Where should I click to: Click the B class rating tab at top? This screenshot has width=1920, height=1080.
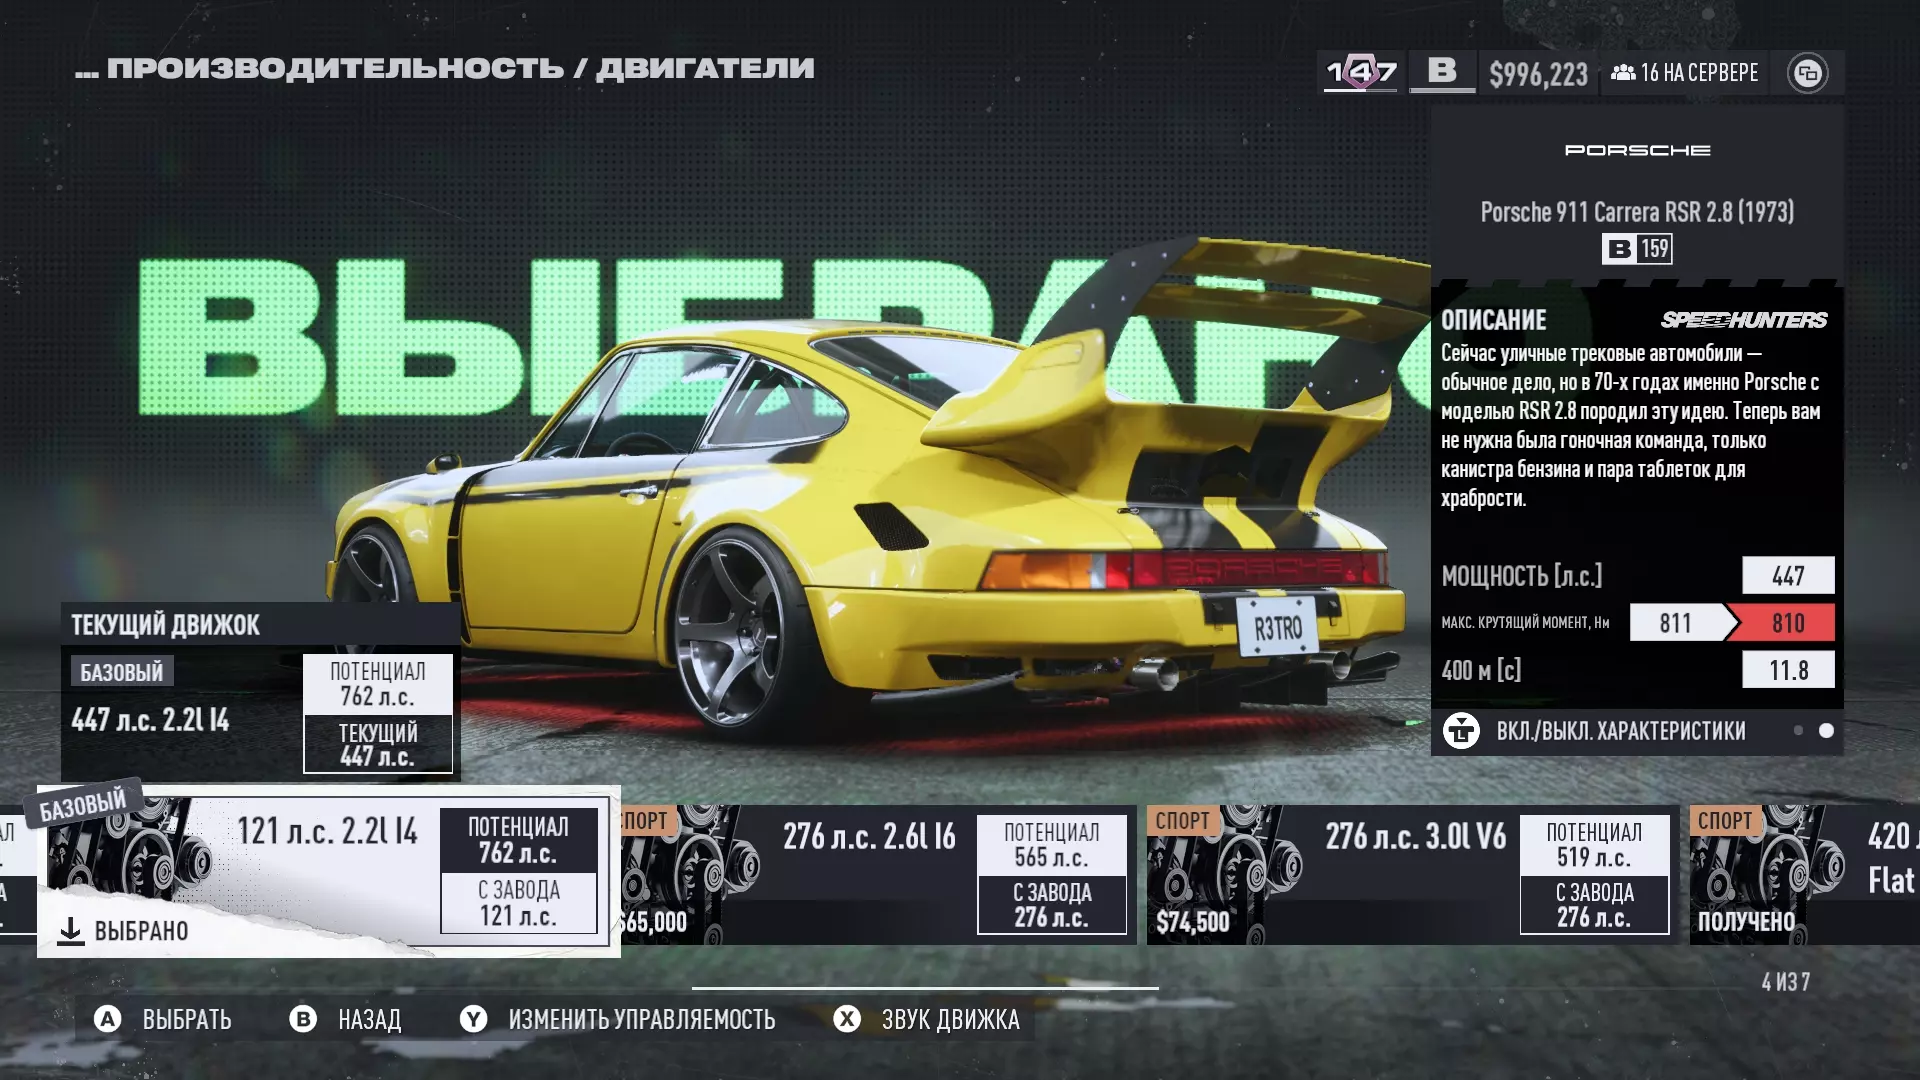coord(1441,71)
